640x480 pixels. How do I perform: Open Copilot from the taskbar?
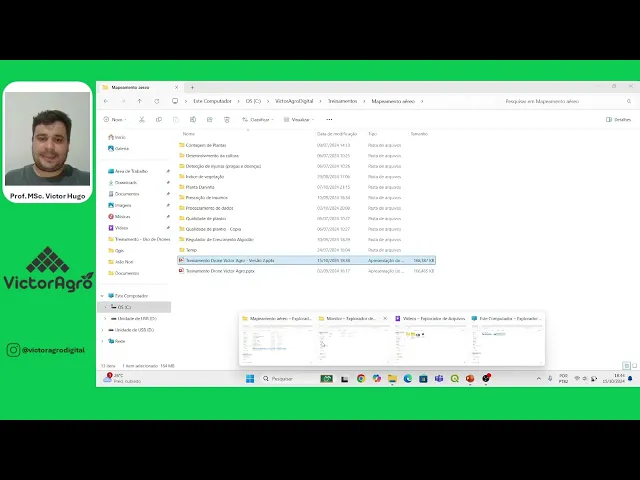377,379
